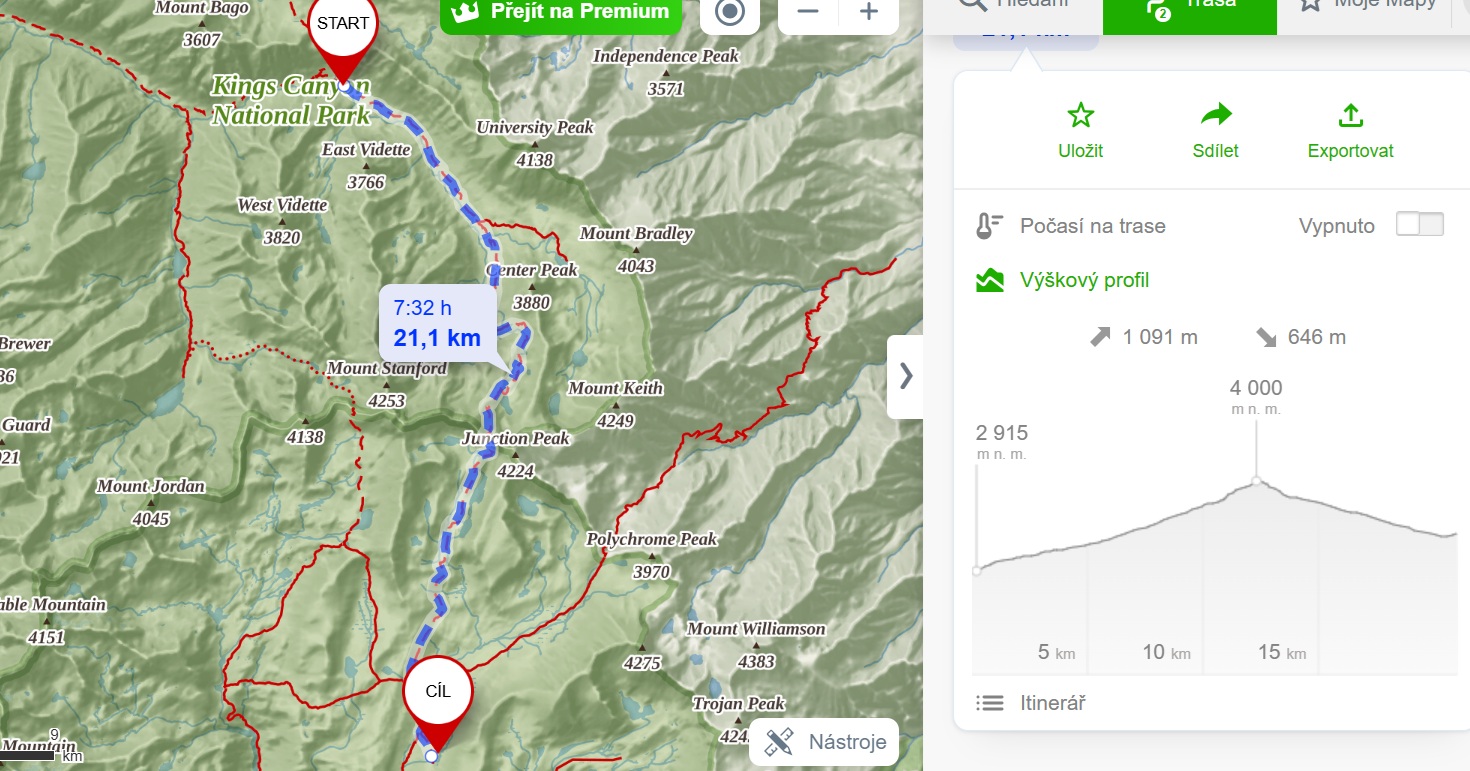Click the 4 000 peak point on profile

1257,481
